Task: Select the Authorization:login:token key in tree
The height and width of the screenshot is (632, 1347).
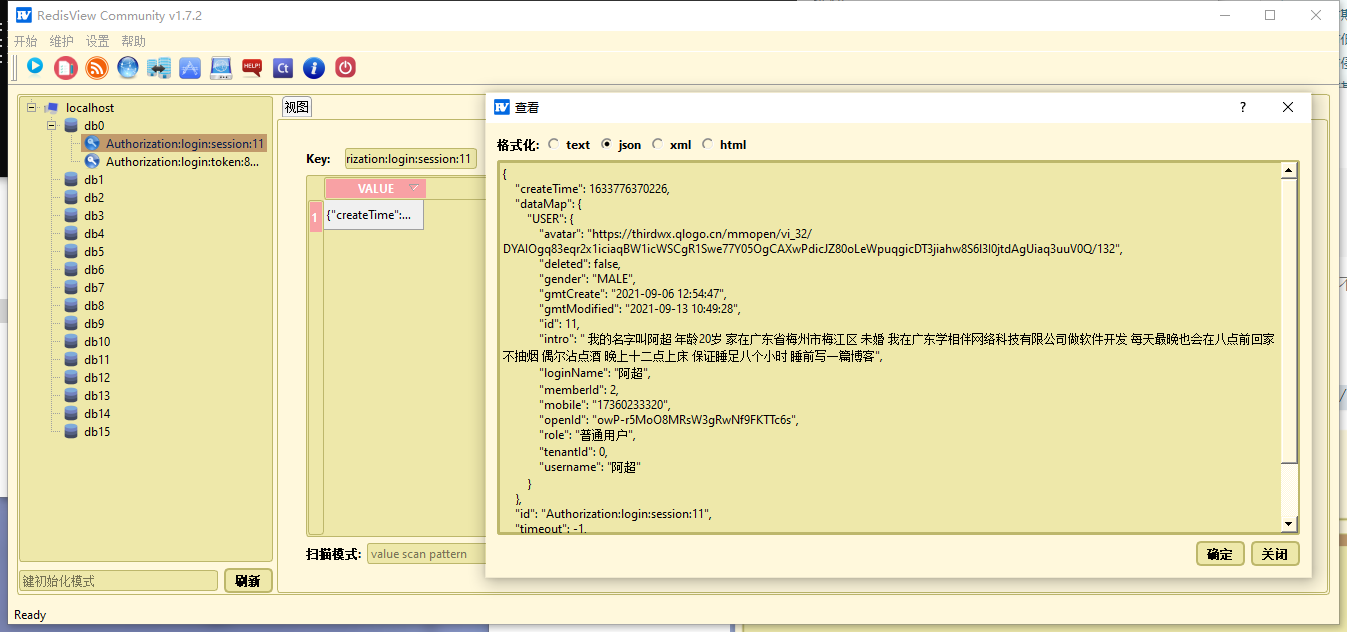Action: coord(182,162)
